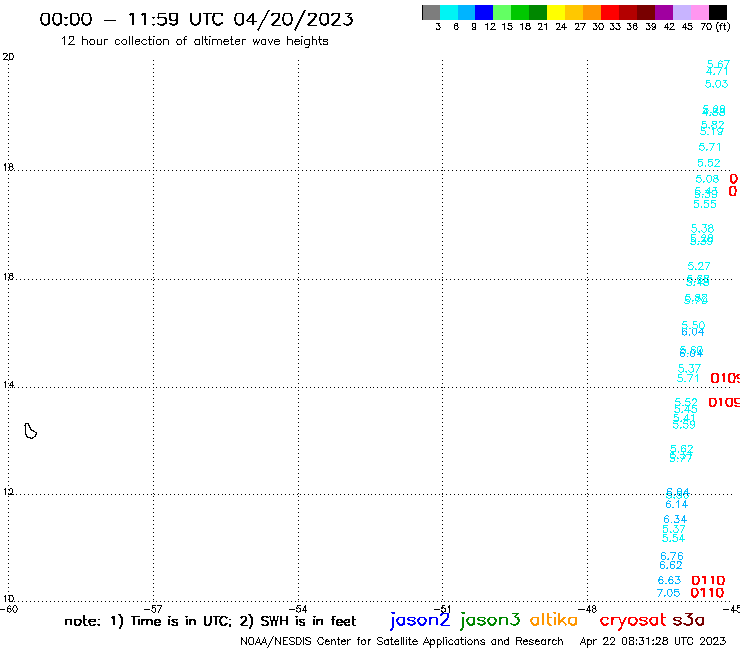Click the longitude axis label -51
The image size is (740, 650).
click(443, 609)
